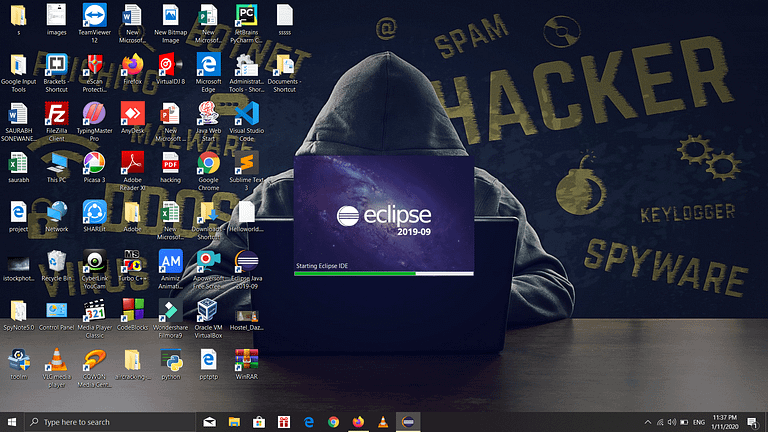Open the TeamViewer 12 desktop icon
The image size is (768, 432).
pyautogui.click(x=95, y=23)
